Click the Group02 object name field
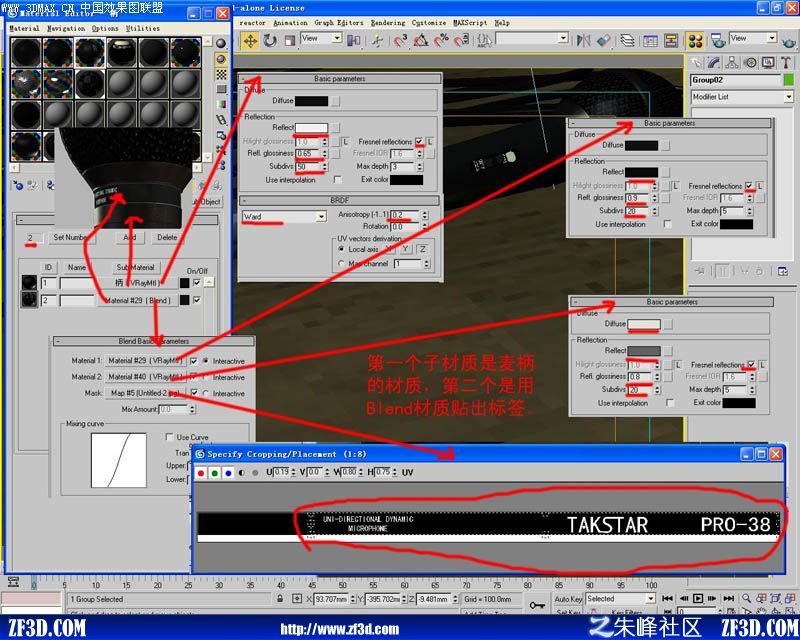800x640 pixels. (735, 80)
